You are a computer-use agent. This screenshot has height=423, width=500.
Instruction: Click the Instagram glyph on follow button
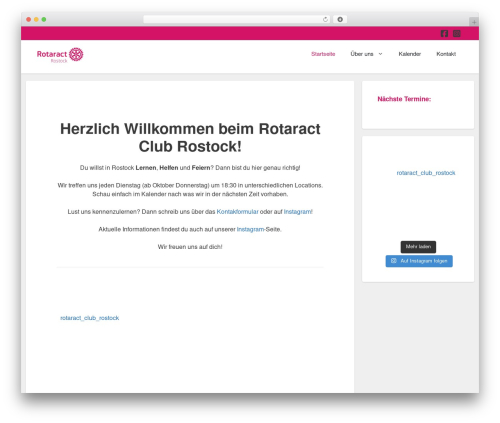pyautogui.click(x=394, y=261)
